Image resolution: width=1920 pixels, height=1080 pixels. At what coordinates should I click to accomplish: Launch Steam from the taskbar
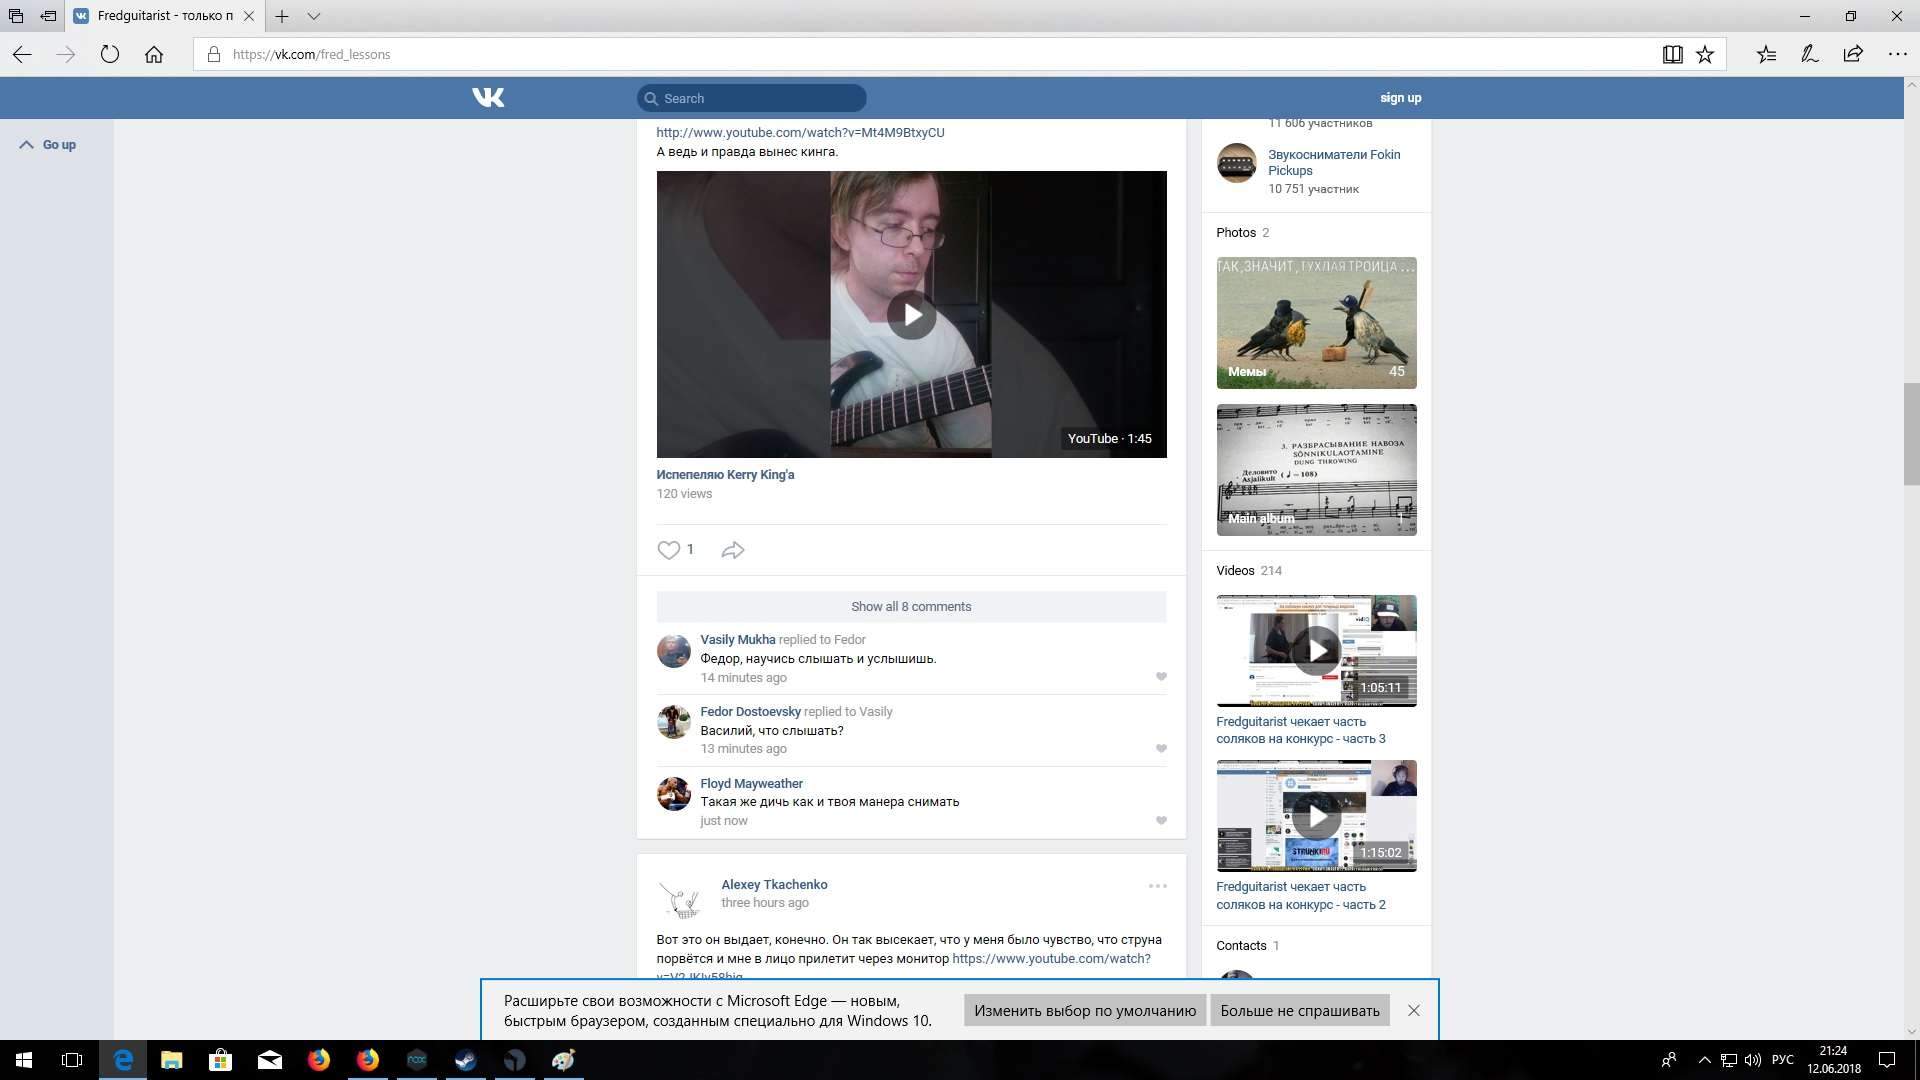pos(466,1060)
